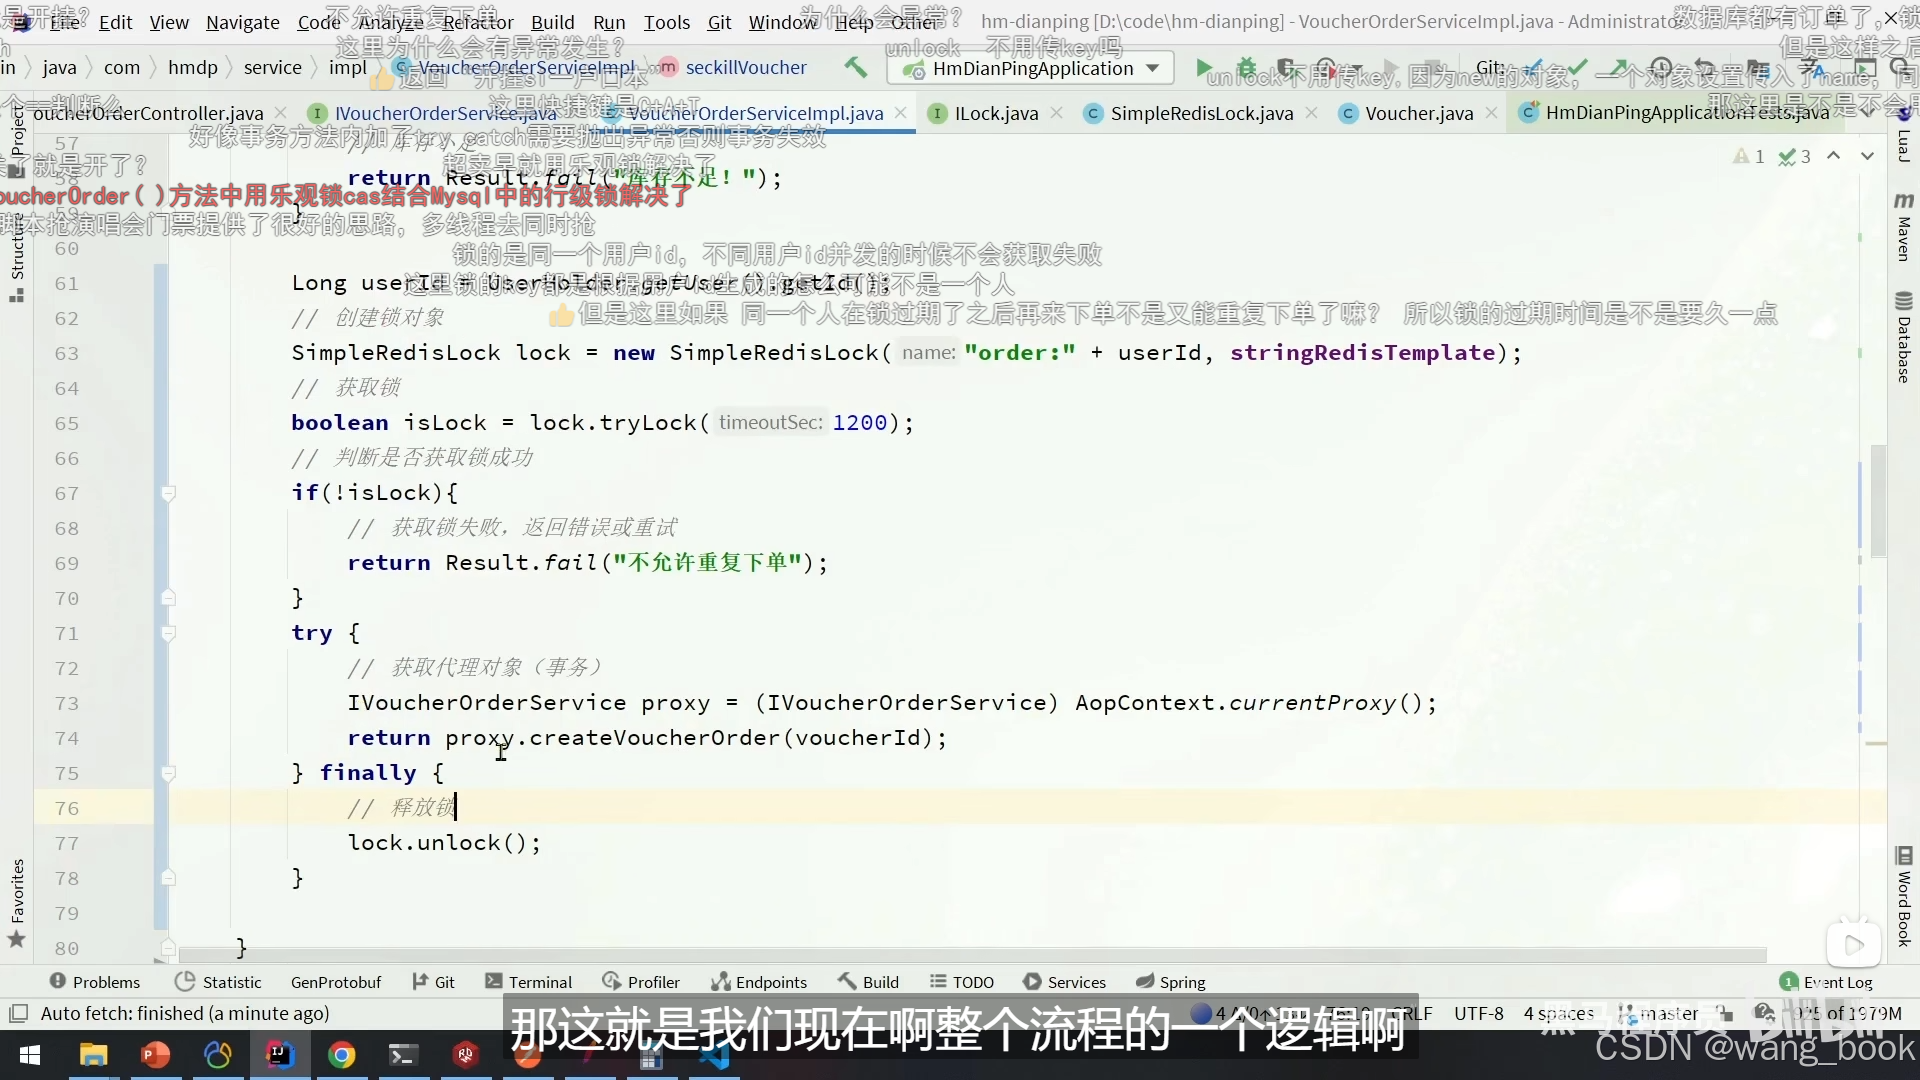Toggle the Maven side panel
Viewport: 1920px width, 1080px height.
[1903, 228]
